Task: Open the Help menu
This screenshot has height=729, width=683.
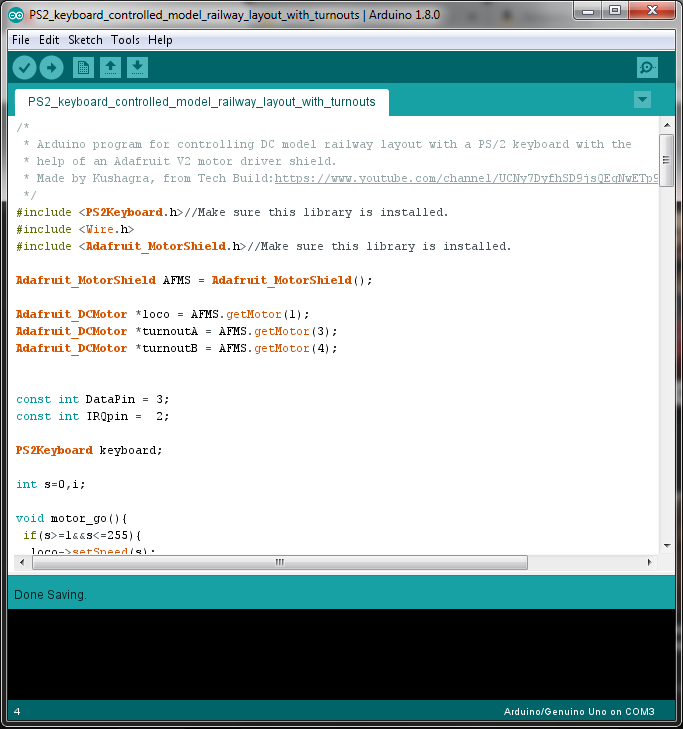Action: (160, 40)
